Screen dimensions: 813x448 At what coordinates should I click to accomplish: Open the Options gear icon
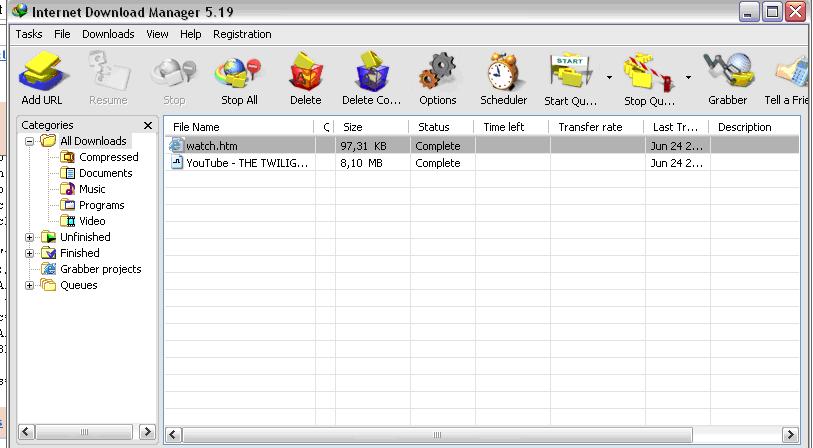[438, 71]
